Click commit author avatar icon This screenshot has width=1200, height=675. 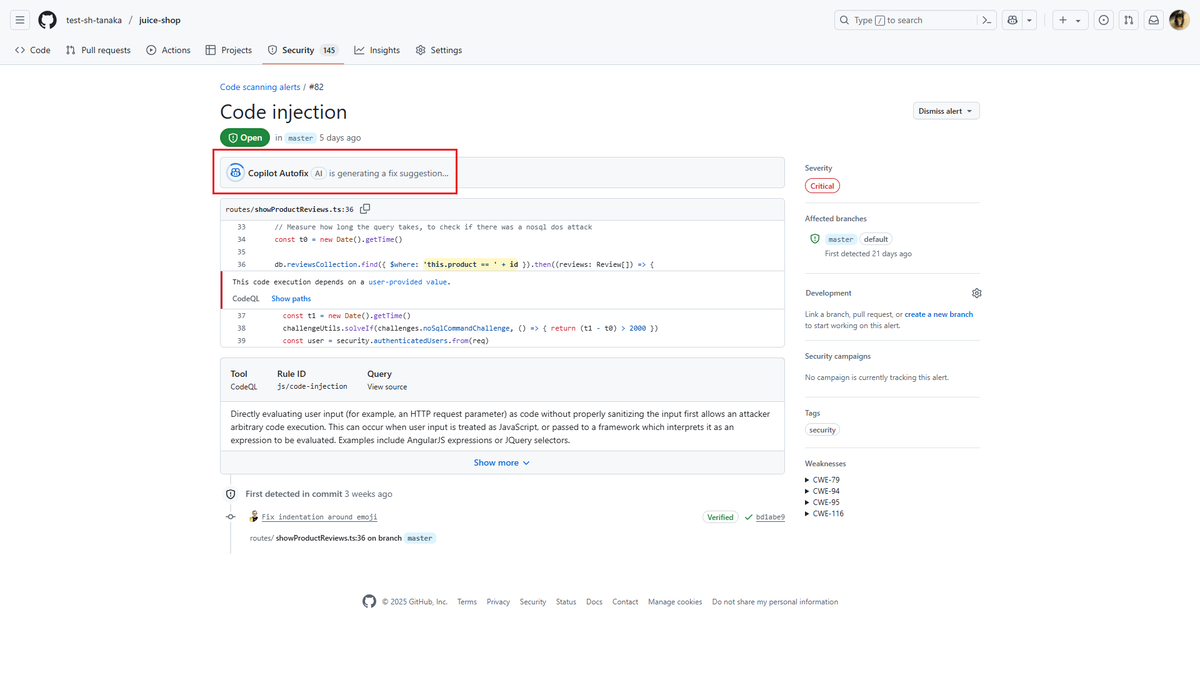tap(254, 517)
